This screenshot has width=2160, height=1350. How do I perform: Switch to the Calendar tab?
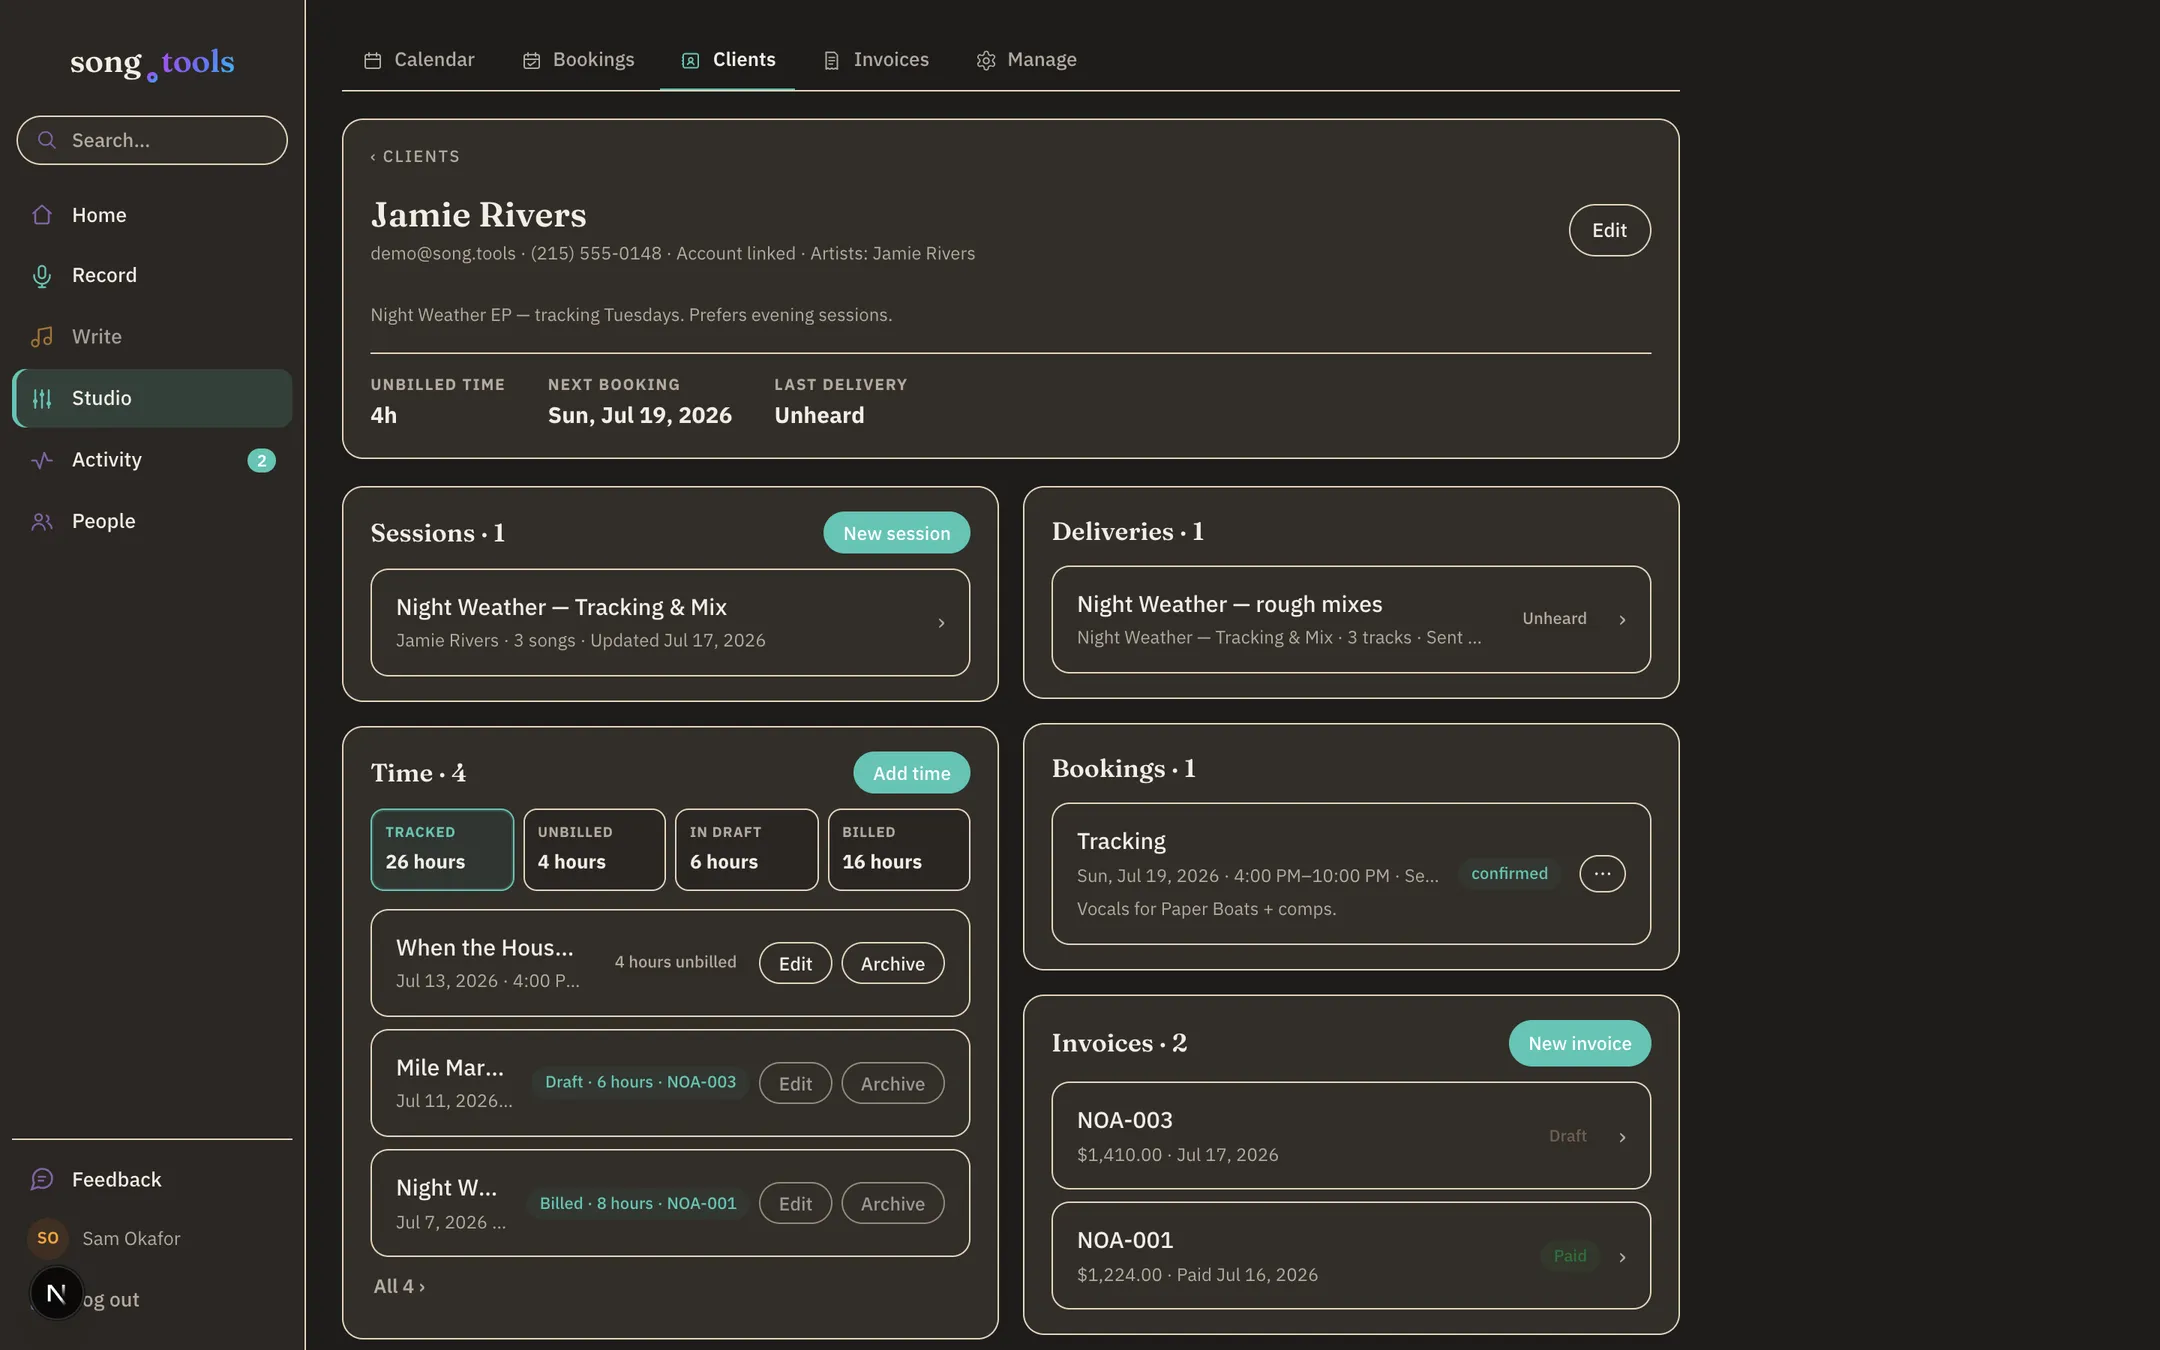(419, 60)
